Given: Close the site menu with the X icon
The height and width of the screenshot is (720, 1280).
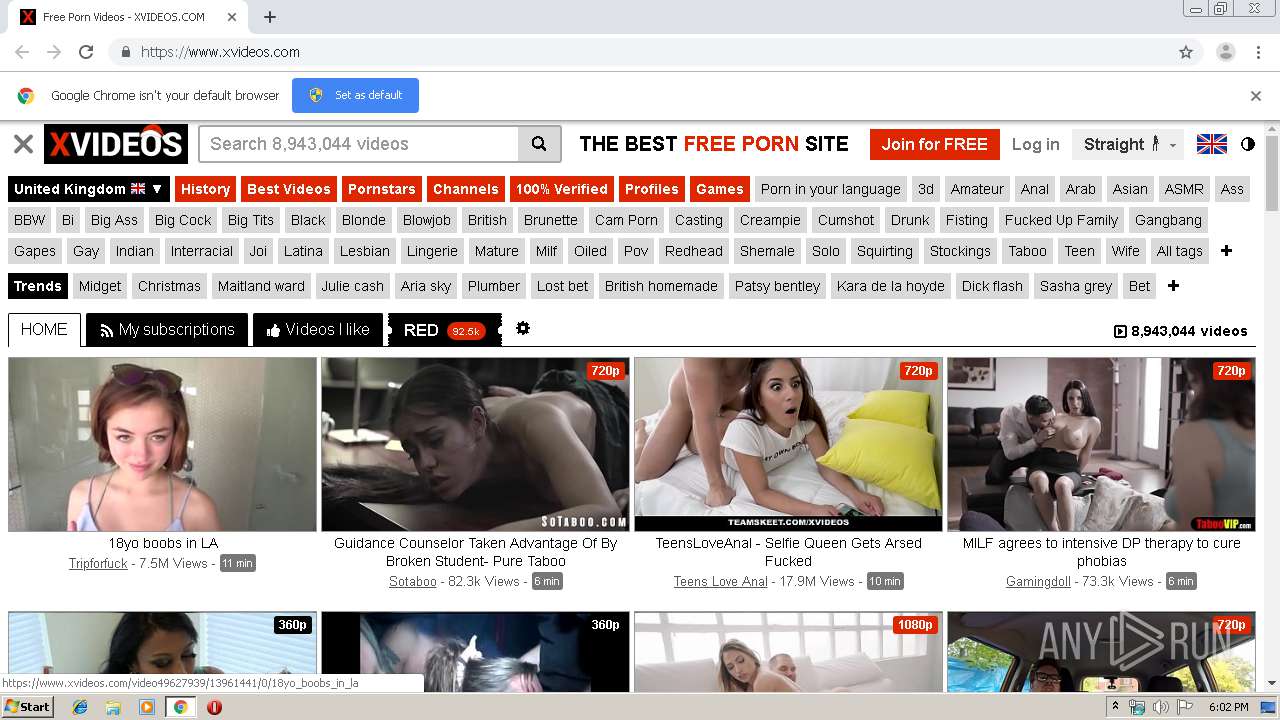Looking at the screenshot, I should [x=23, y=144].
